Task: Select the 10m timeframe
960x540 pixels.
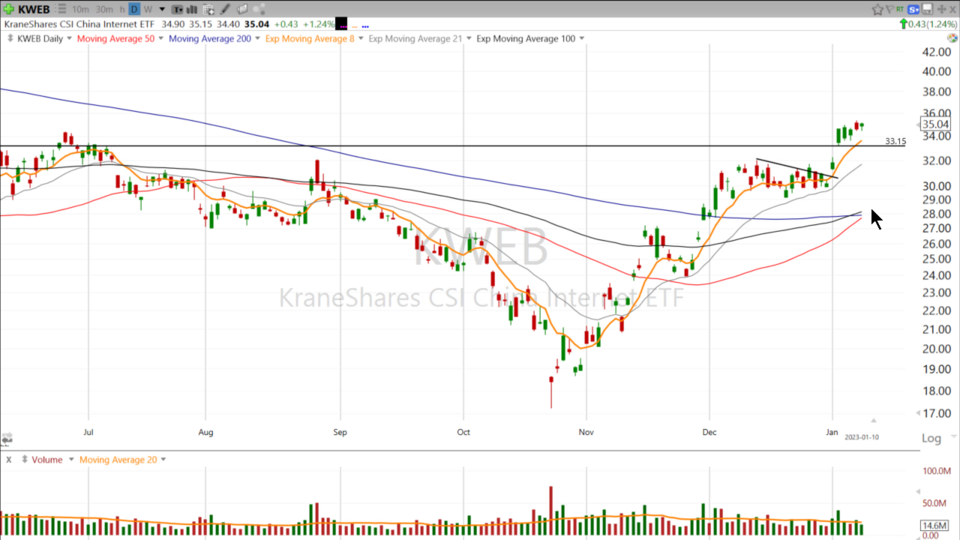Action: tap(81, 9)
